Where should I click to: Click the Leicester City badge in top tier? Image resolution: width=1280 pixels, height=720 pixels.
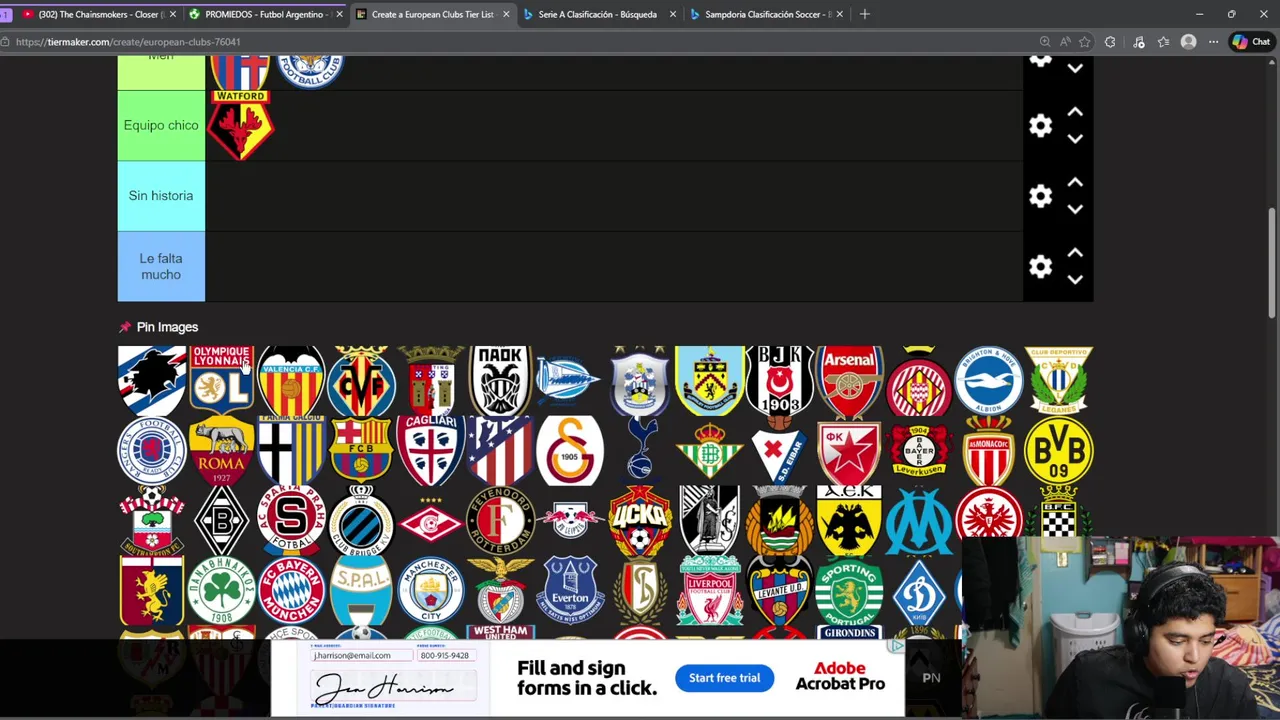[x=310, y=72]
